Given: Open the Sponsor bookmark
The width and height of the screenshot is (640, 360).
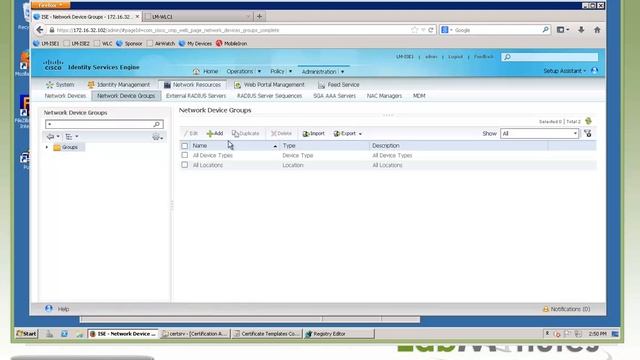Looking at the screenshot, I should pos(129,43).
